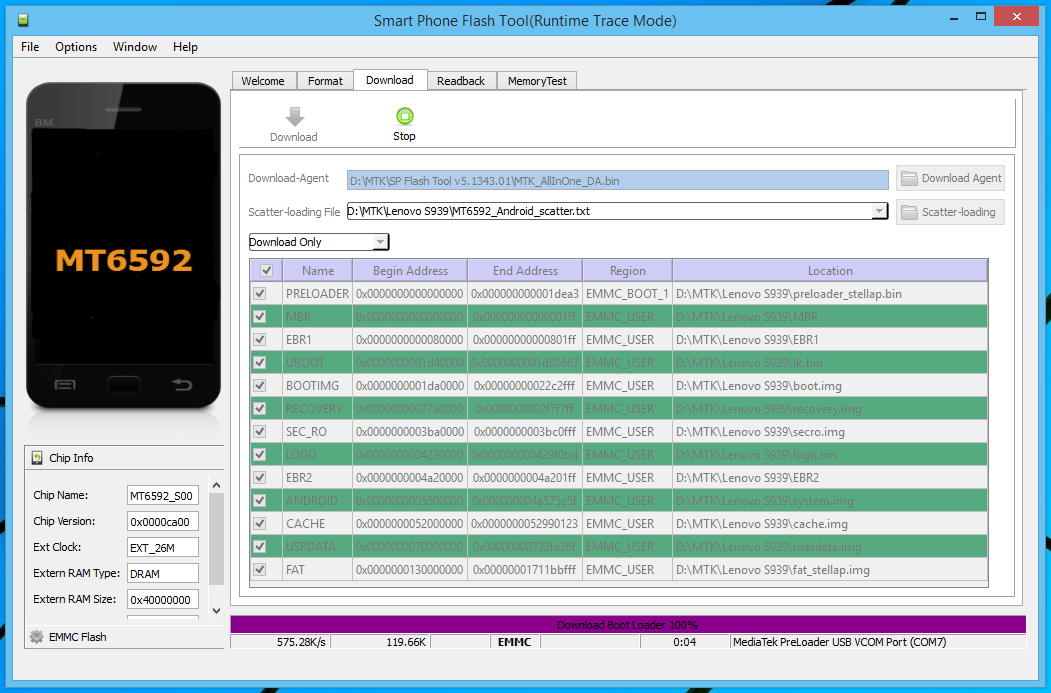Click the Scatter-loading button label
1051x693 pixels.
[959, 212]
